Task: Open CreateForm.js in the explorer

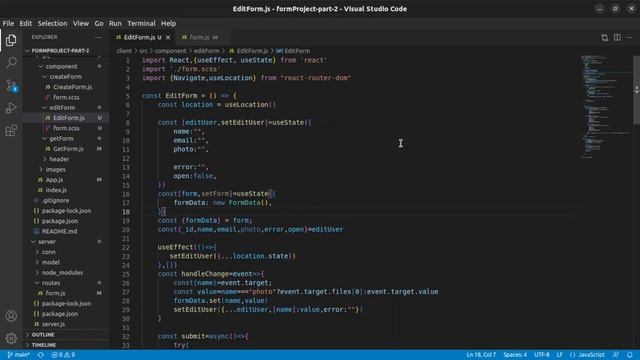Action: pyautogui.click(x=72, y=87)
